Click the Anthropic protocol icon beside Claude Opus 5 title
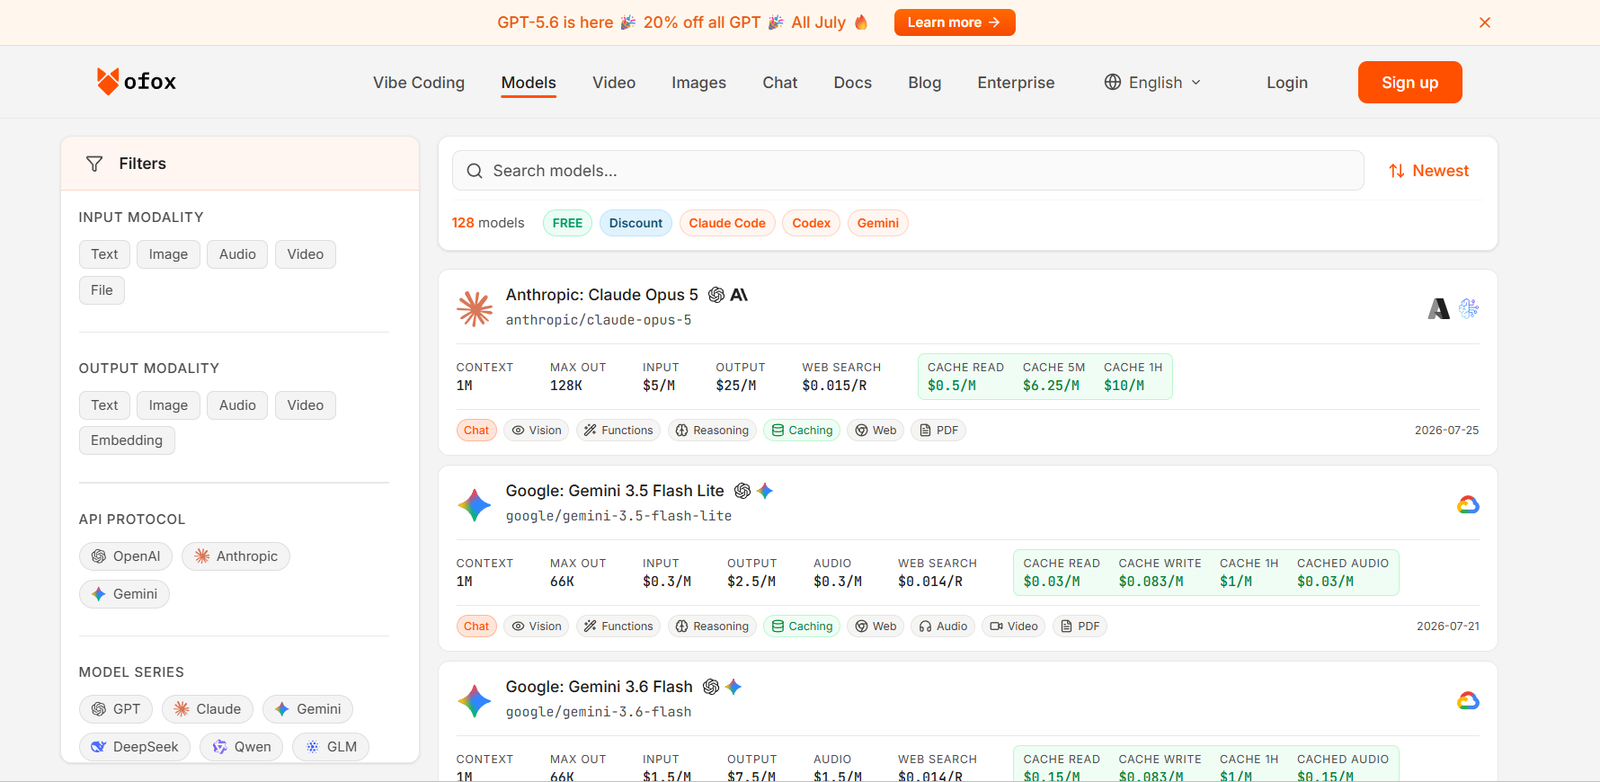This screenshot has width=1600, height=782. tap(739, 295)
